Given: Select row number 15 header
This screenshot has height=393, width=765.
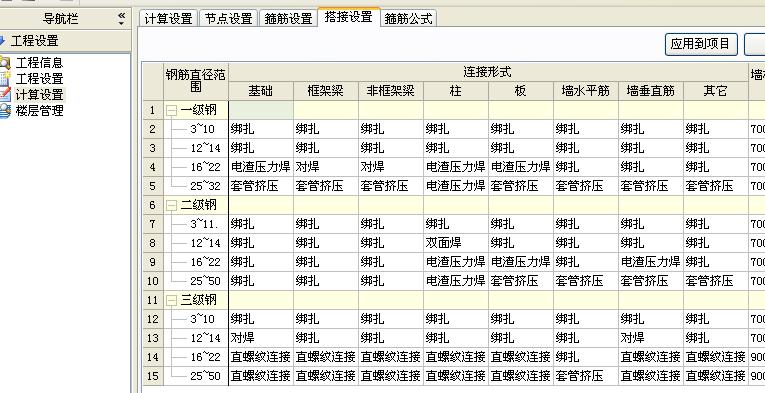Looking at the screenshot, I should click(x=153, y=376).
